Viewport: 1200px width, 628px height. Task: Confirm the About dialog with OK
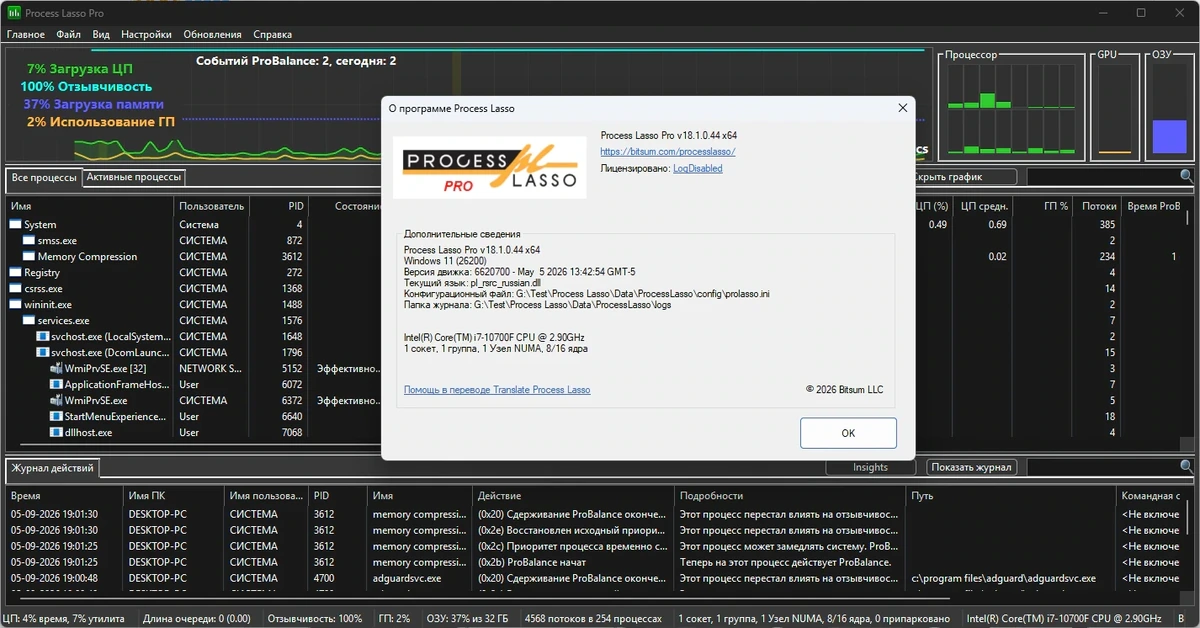[848, 433]
